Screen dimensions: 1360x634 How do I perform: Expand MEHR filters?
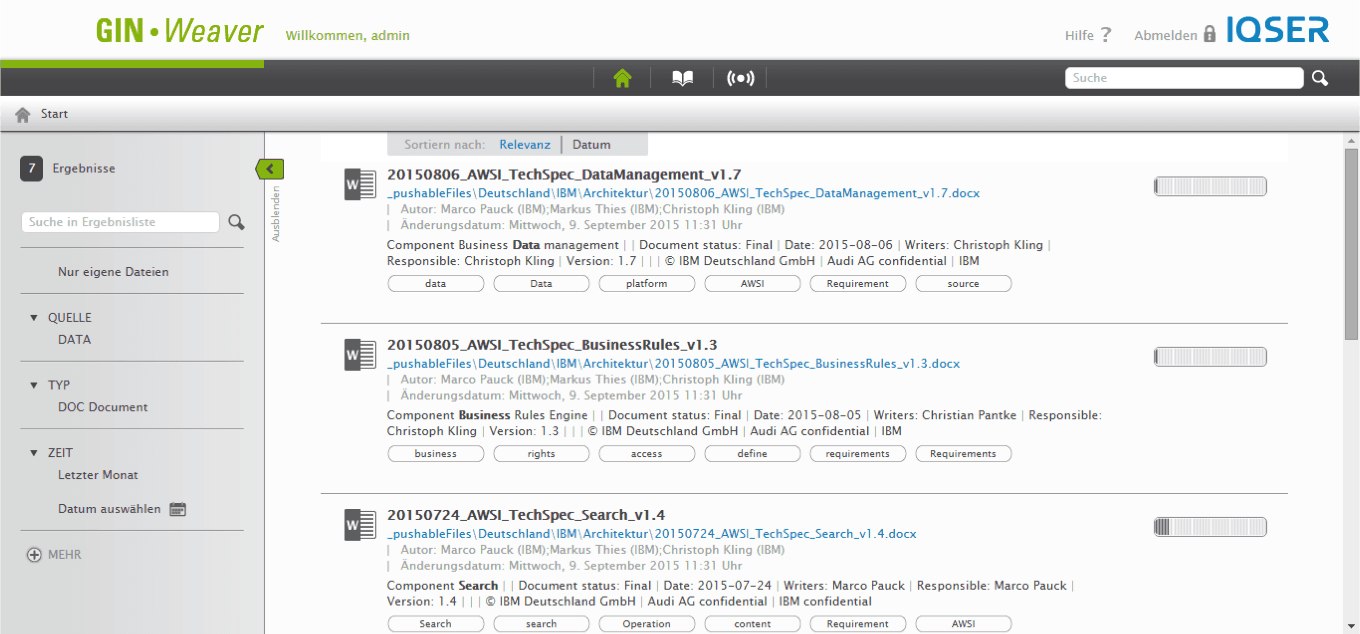[x=65, y=555]
